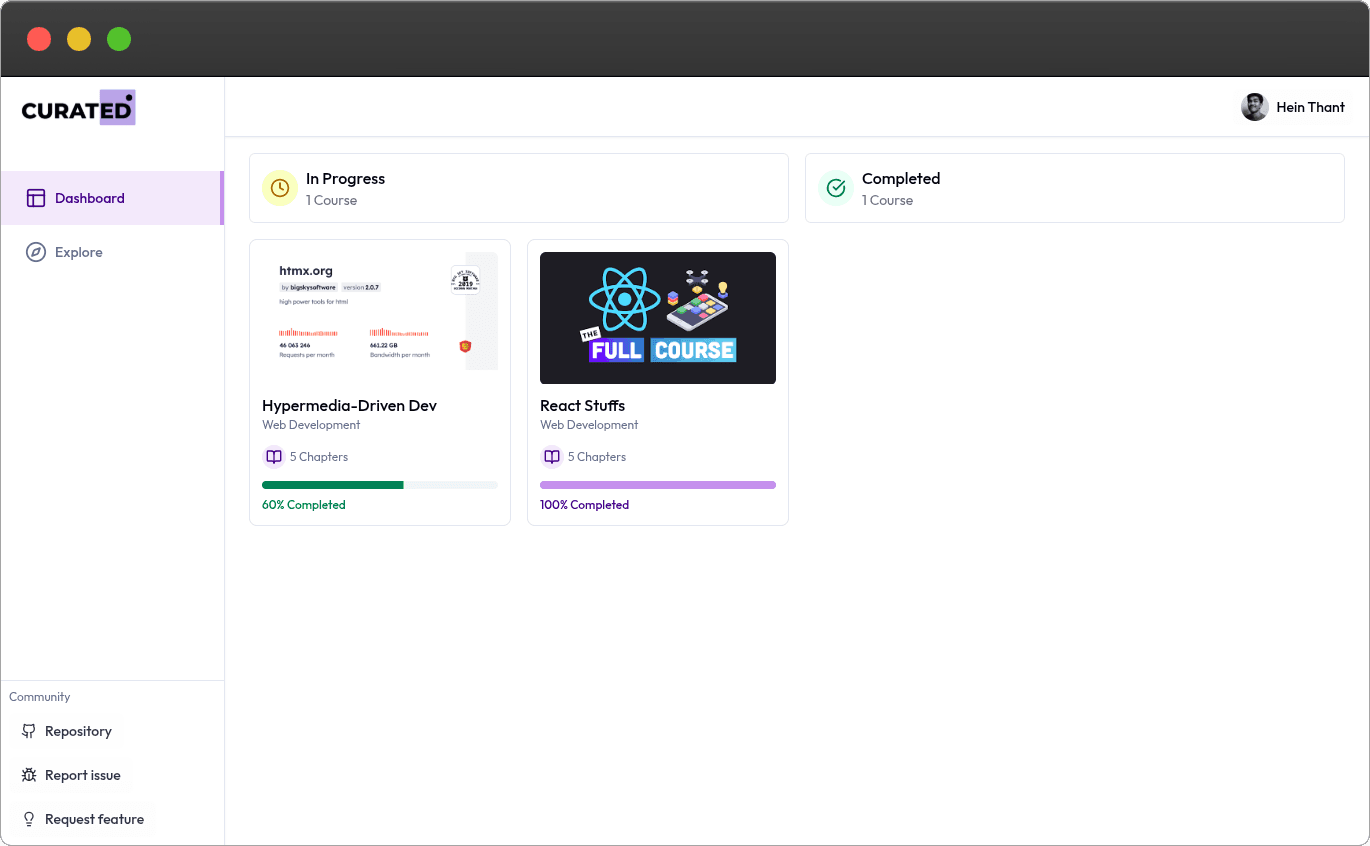Click the bug icon next to Report issue

pos(28,775)
